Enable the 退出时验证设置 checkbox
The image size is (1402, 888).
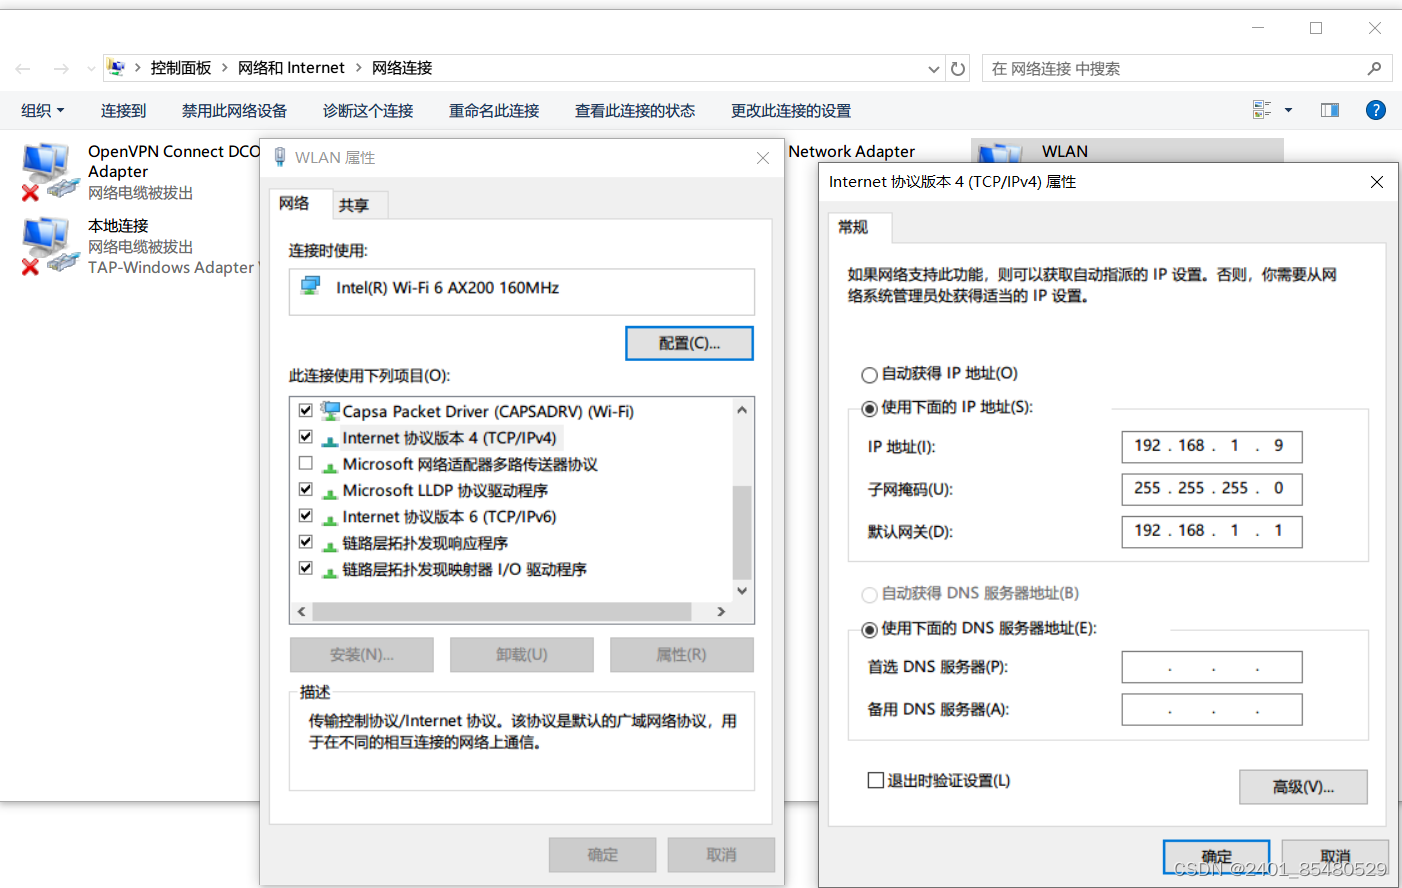[x=876, y=780]
